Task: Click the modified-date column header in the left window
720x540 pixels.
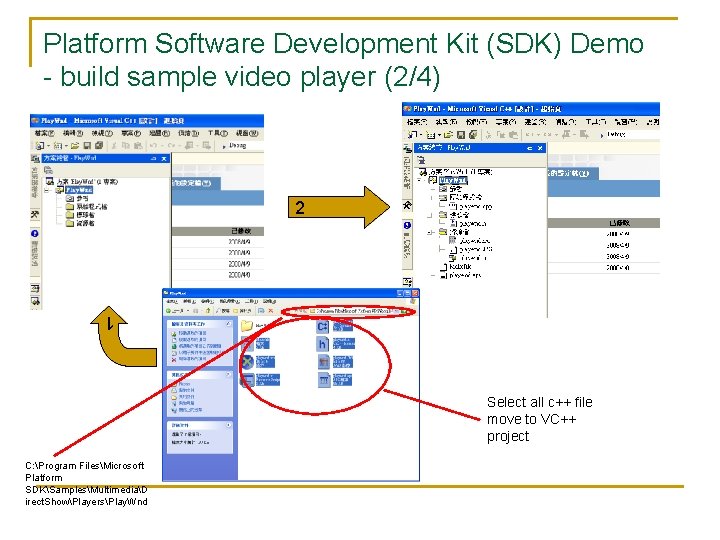Action: pos(241,231)
